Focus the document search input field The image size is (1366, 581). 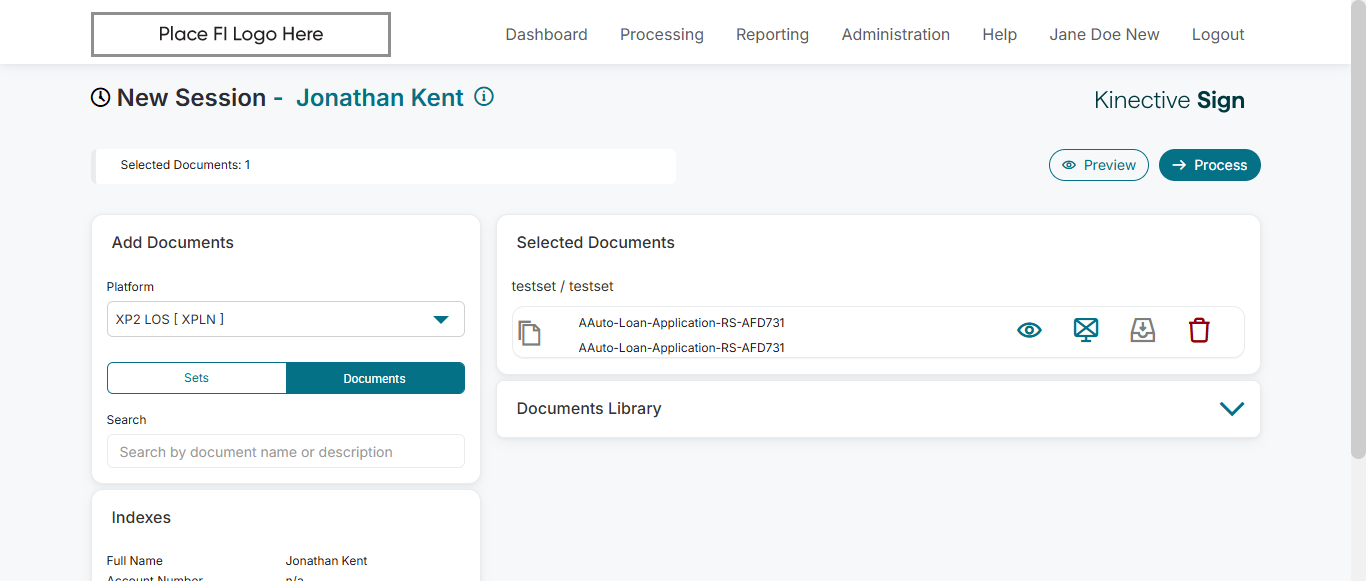286,452
